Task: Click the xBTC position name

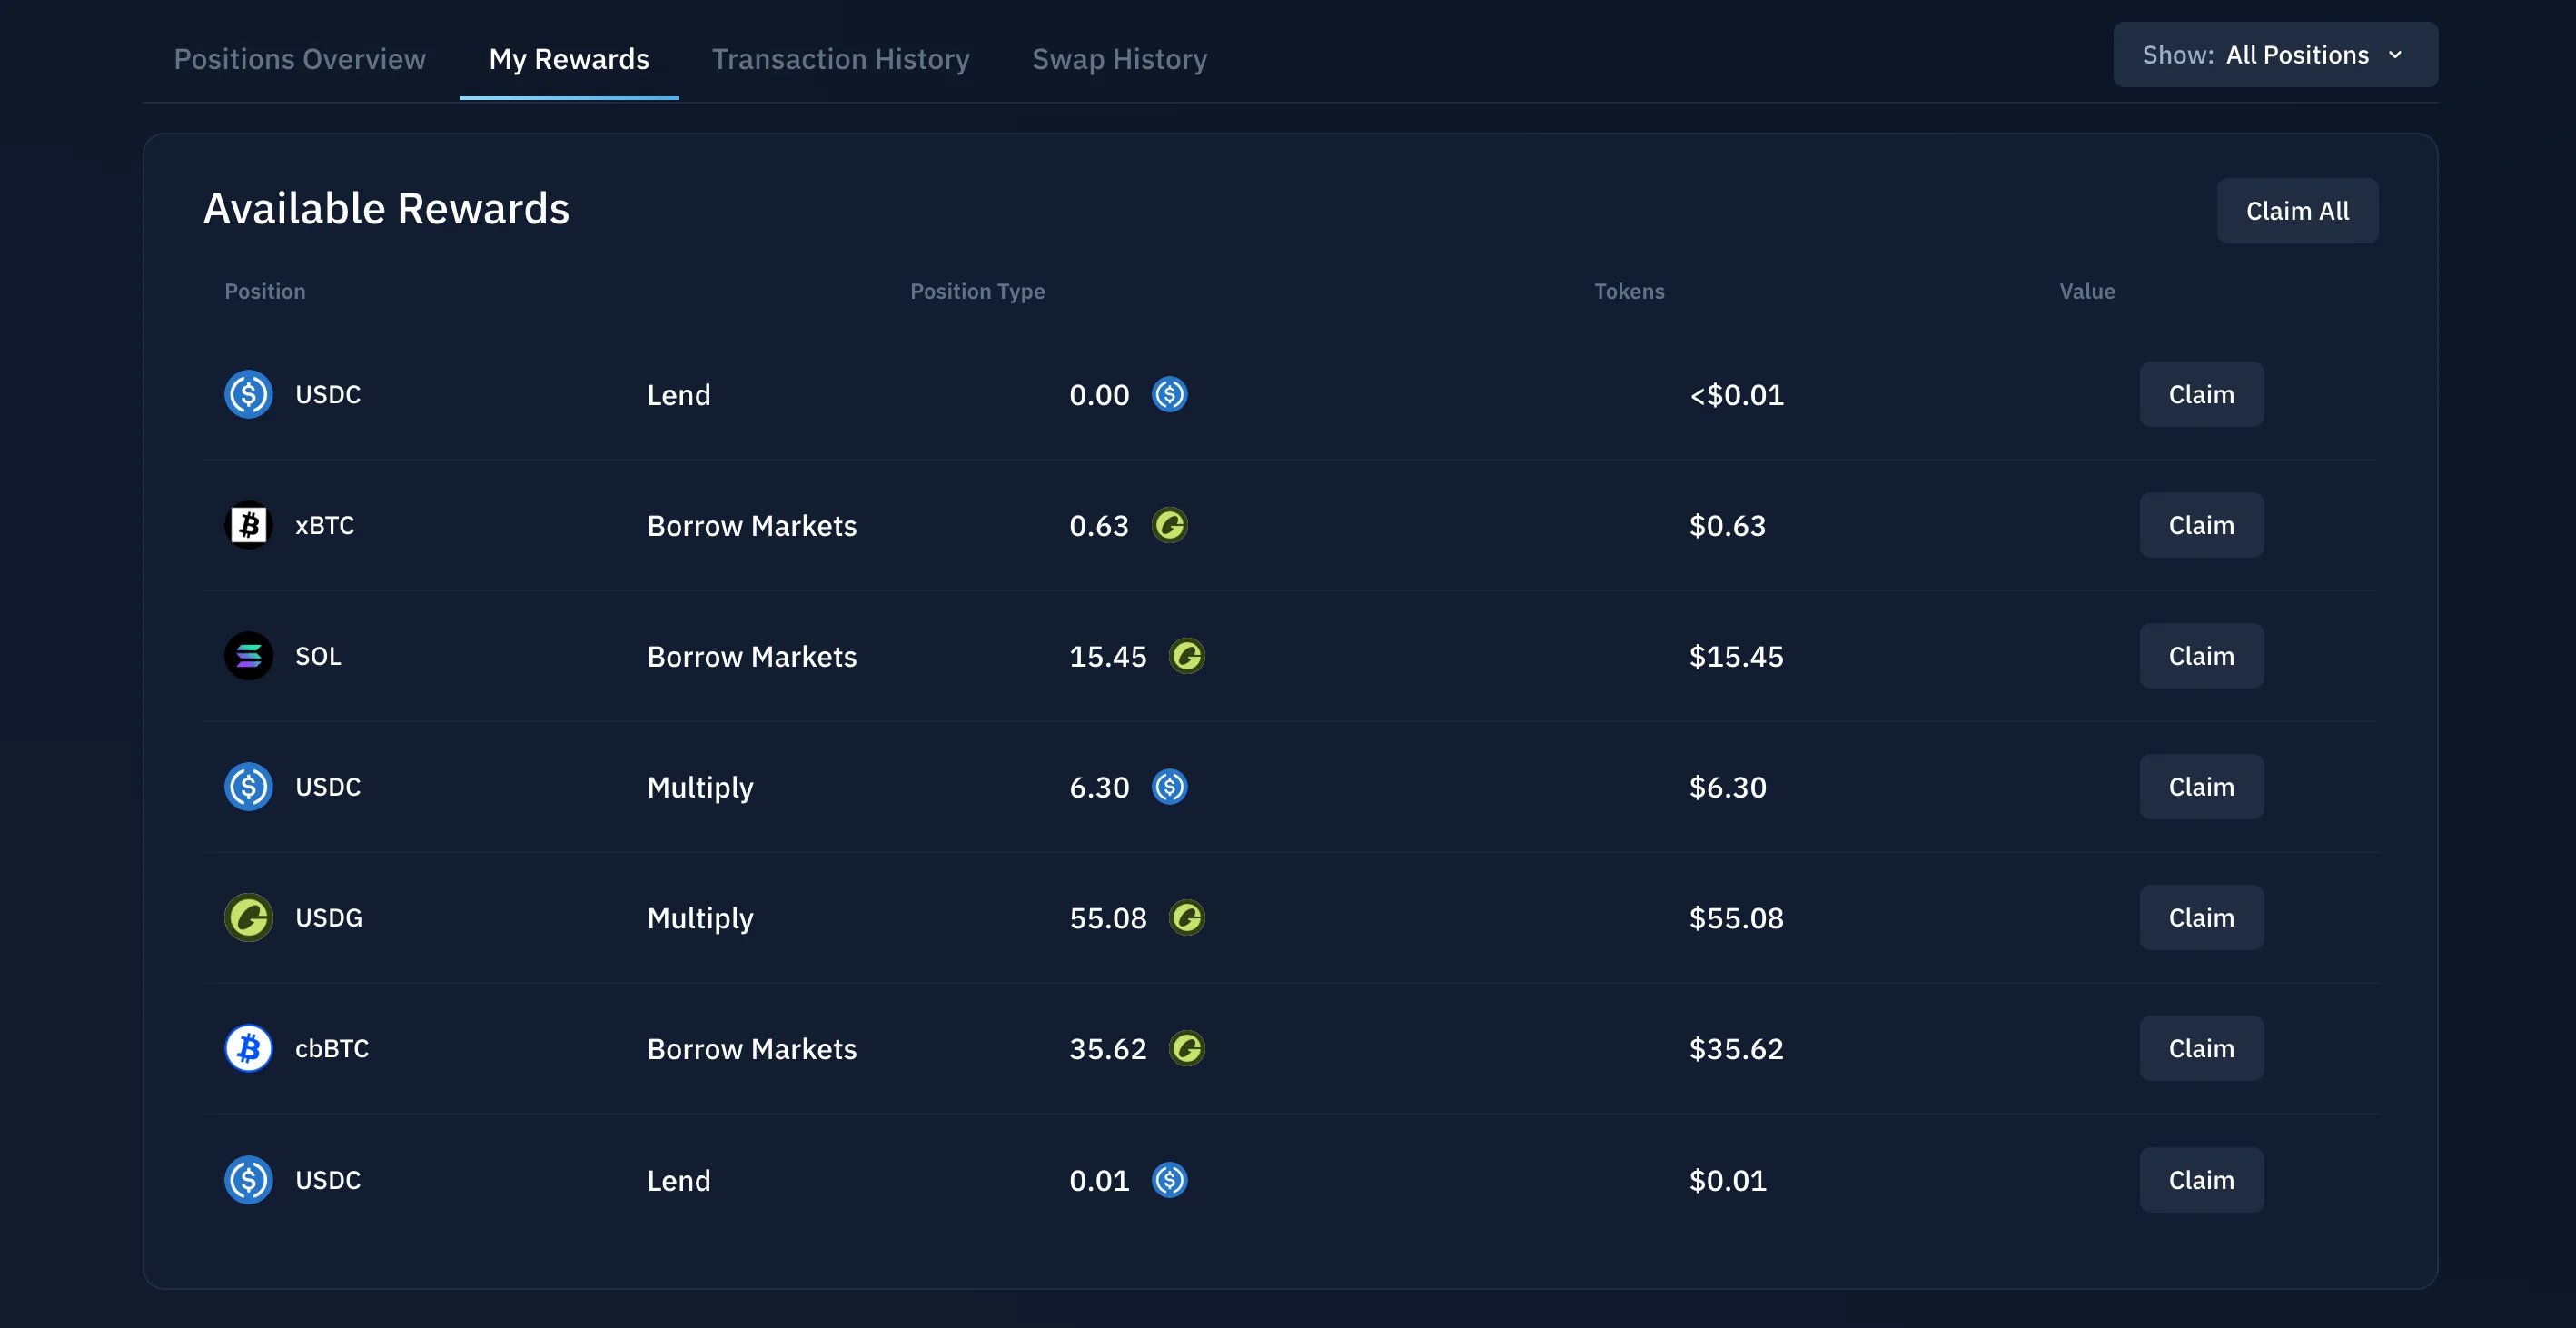Action: tap(325, 525)
